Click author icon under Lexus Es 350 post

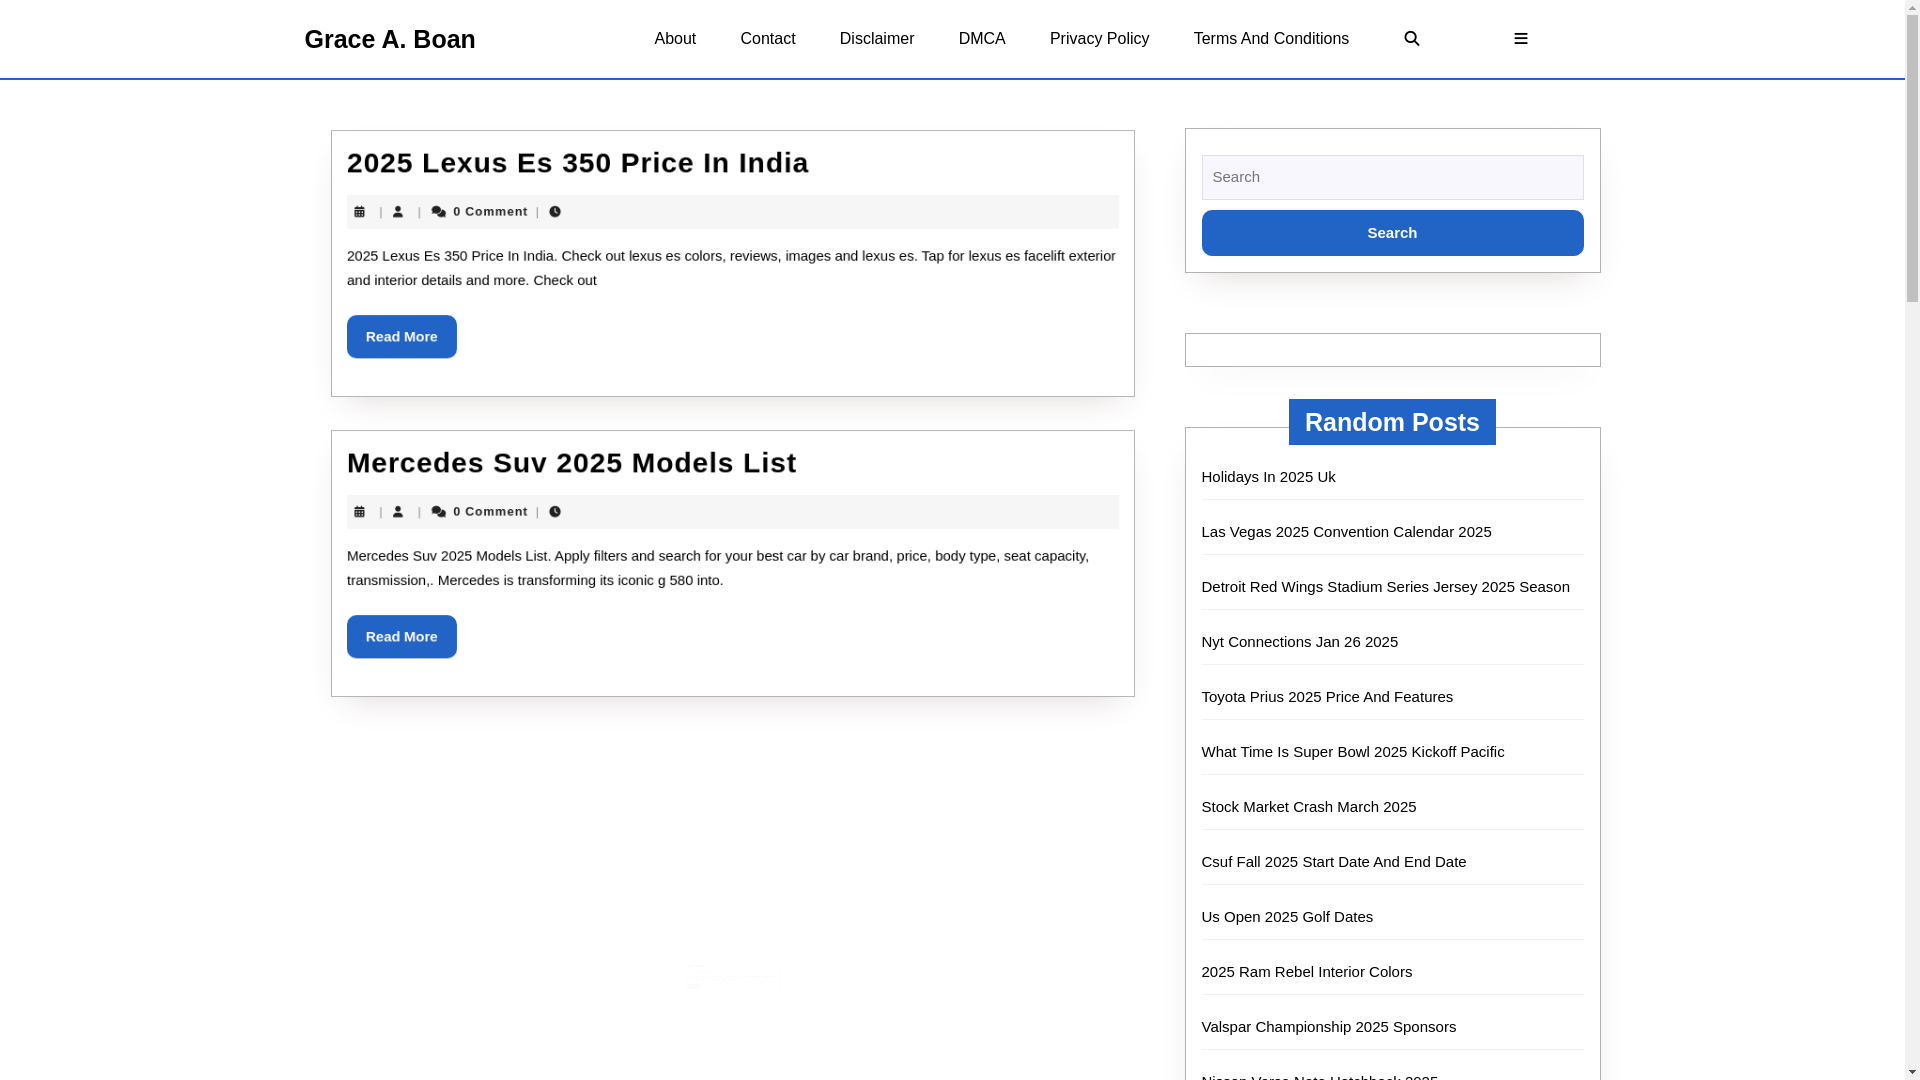pyautogui.click(x=398, y=211)
